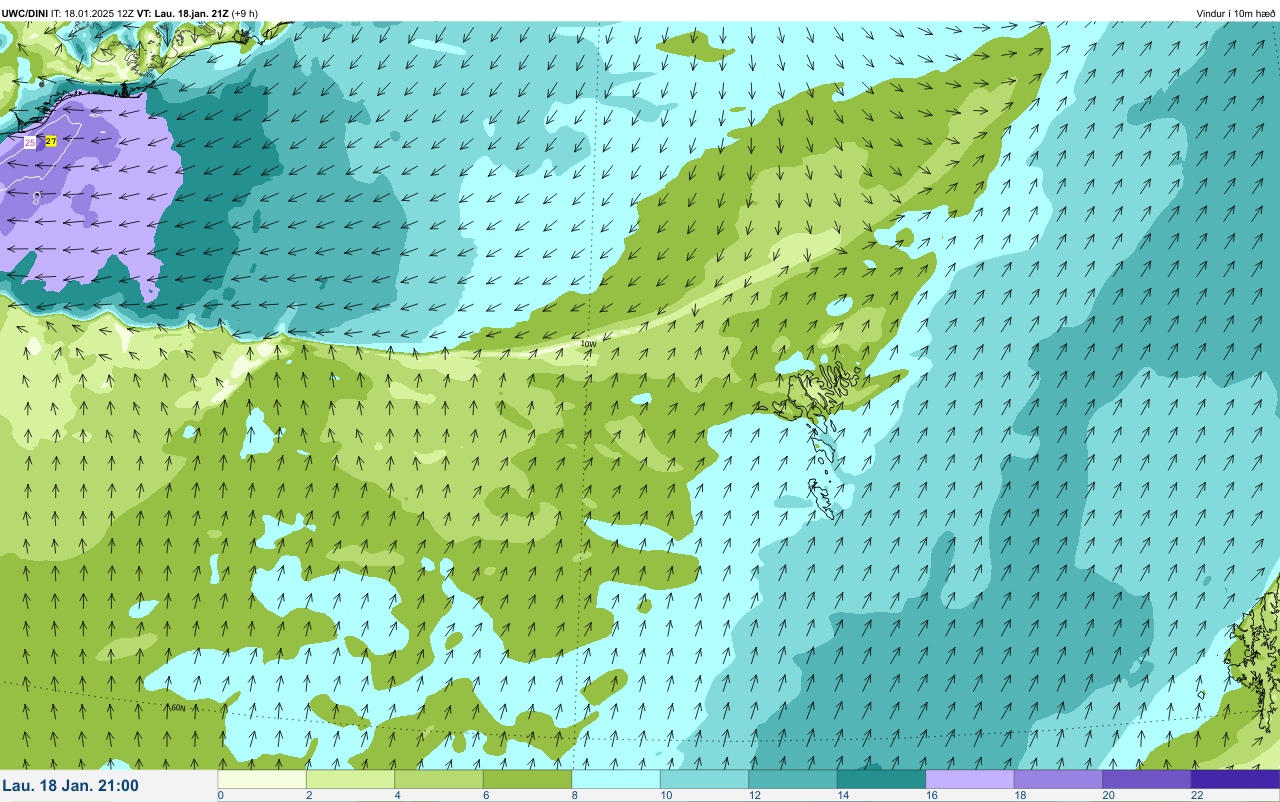Click the 2–4 wind speed legend swatch
Viewport: 1280px width, 802px height.
coord(350,779)
